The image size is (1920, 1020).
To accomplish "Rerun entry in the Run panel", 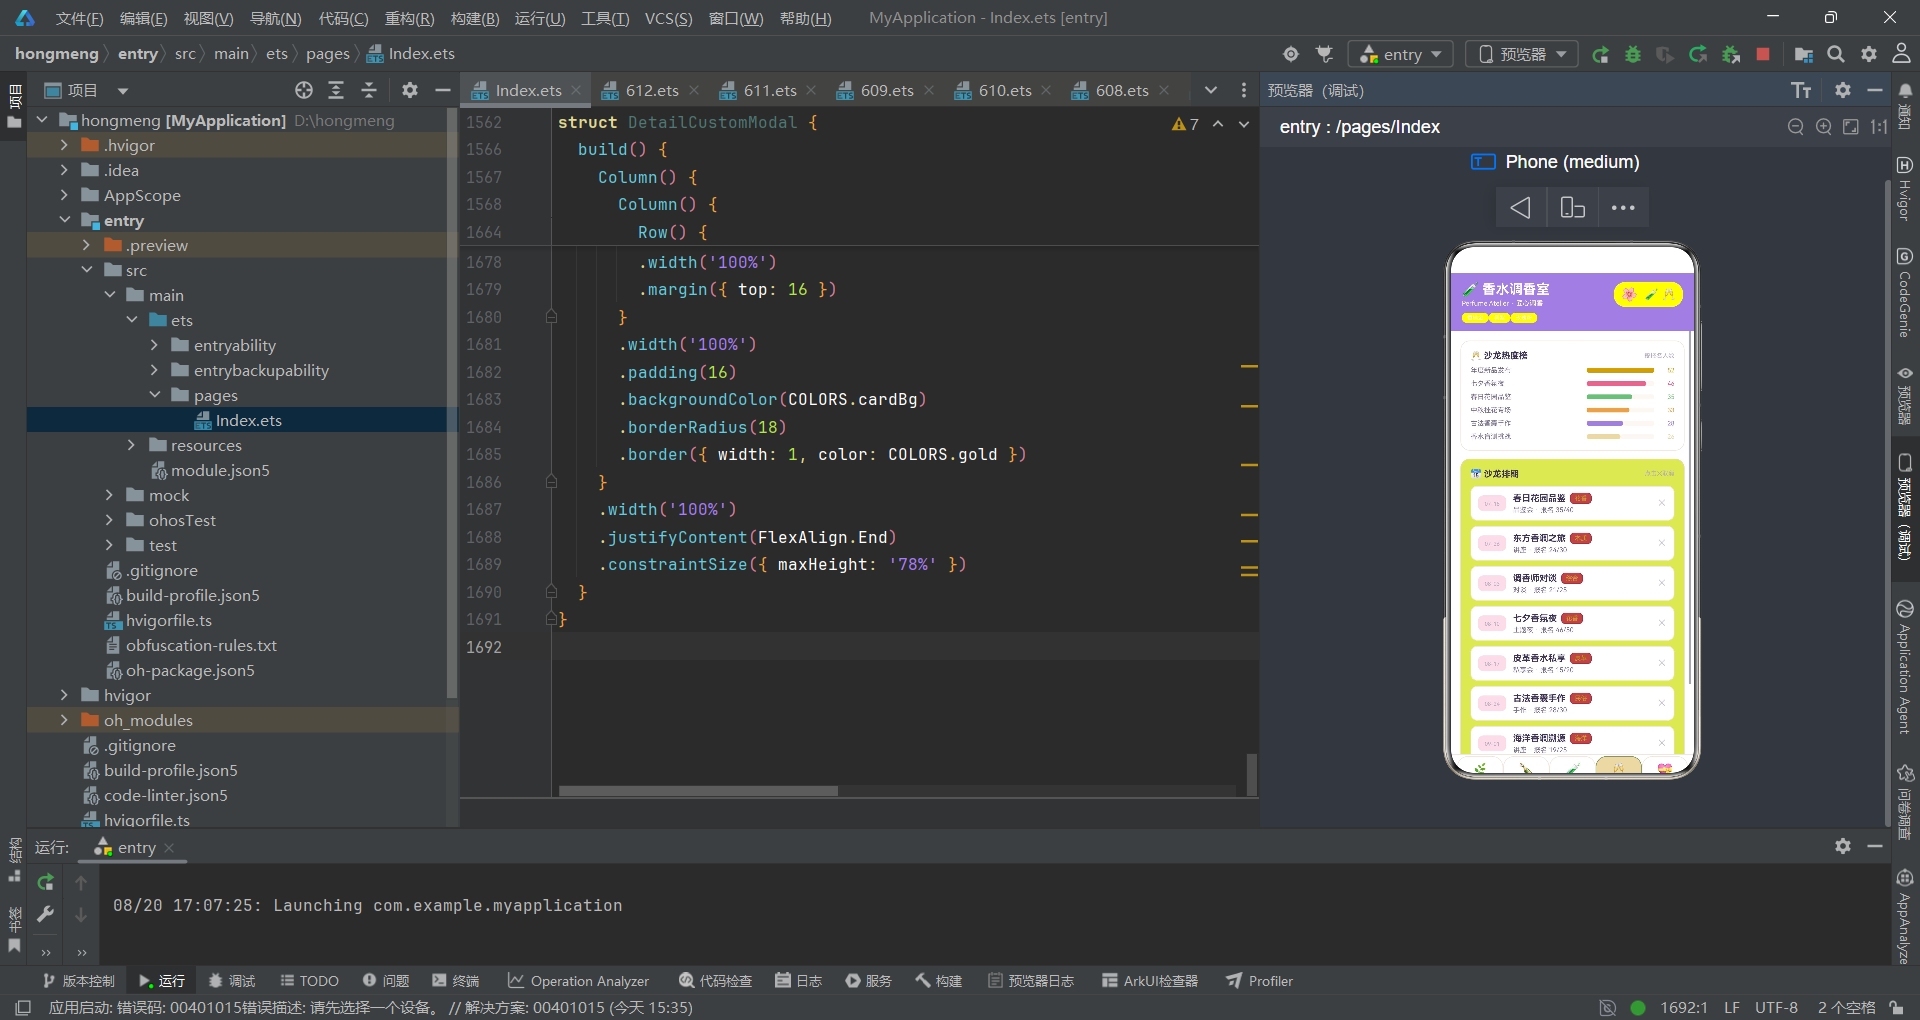I will (46, 882).
